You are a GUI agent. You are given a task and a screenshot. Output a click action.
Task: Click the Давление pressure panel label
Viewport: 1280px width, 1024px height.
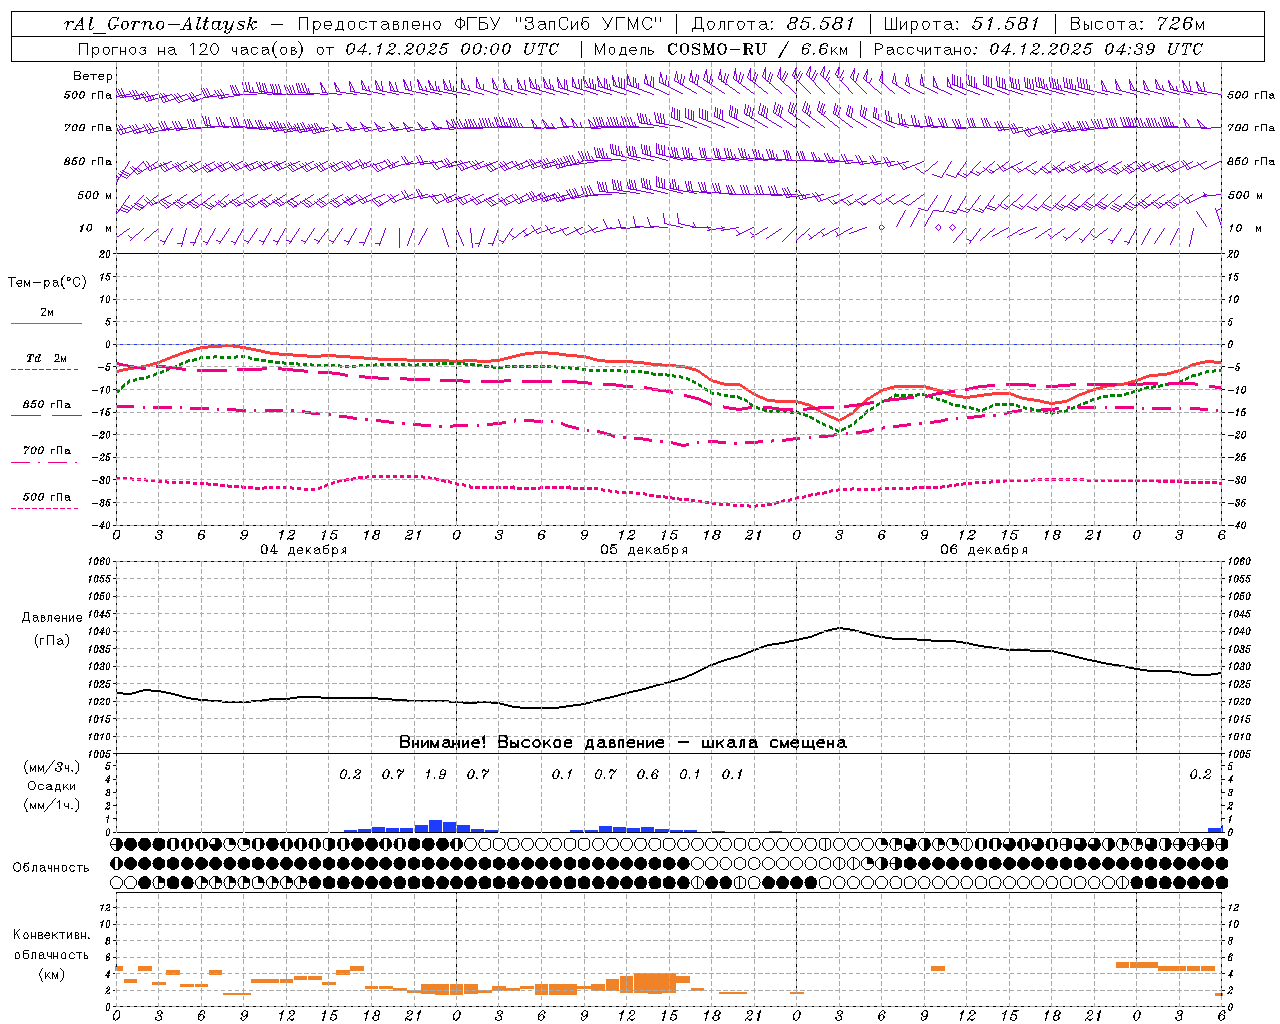tap(52, 618)
